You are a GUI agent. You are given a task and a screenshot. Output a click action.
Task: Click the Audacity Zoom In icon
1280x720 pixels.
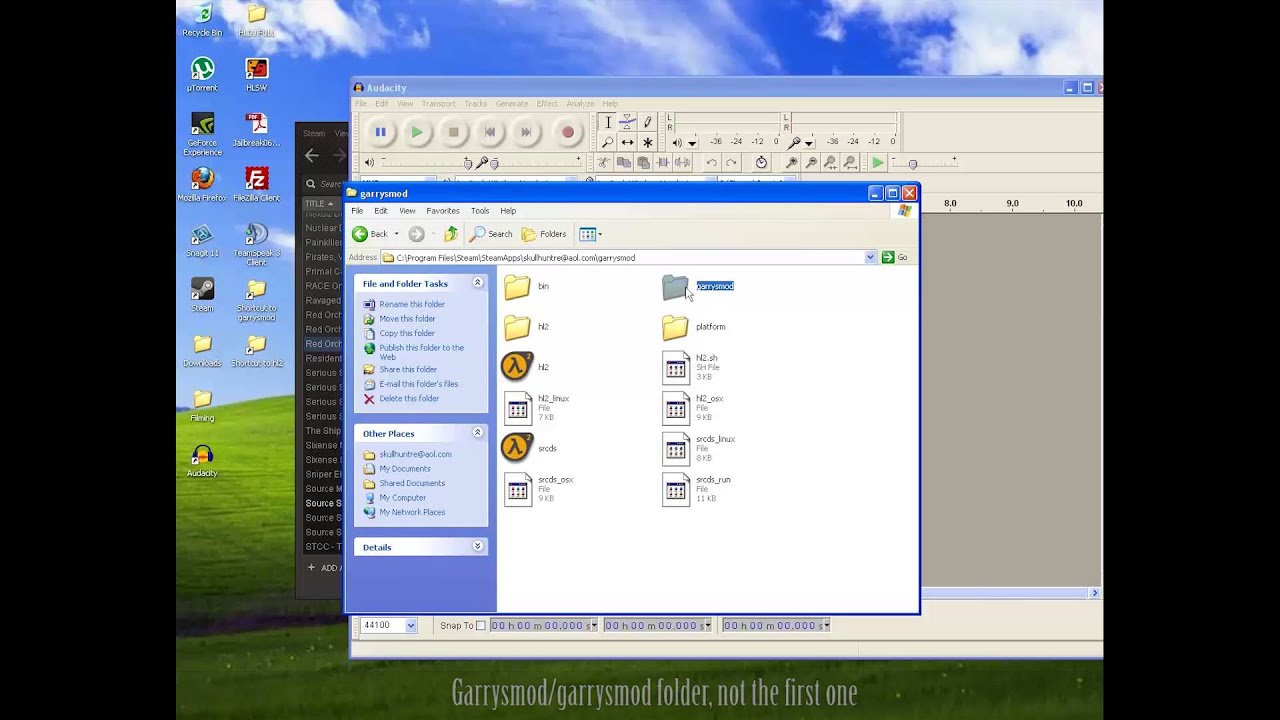click(x=791, y=163)
